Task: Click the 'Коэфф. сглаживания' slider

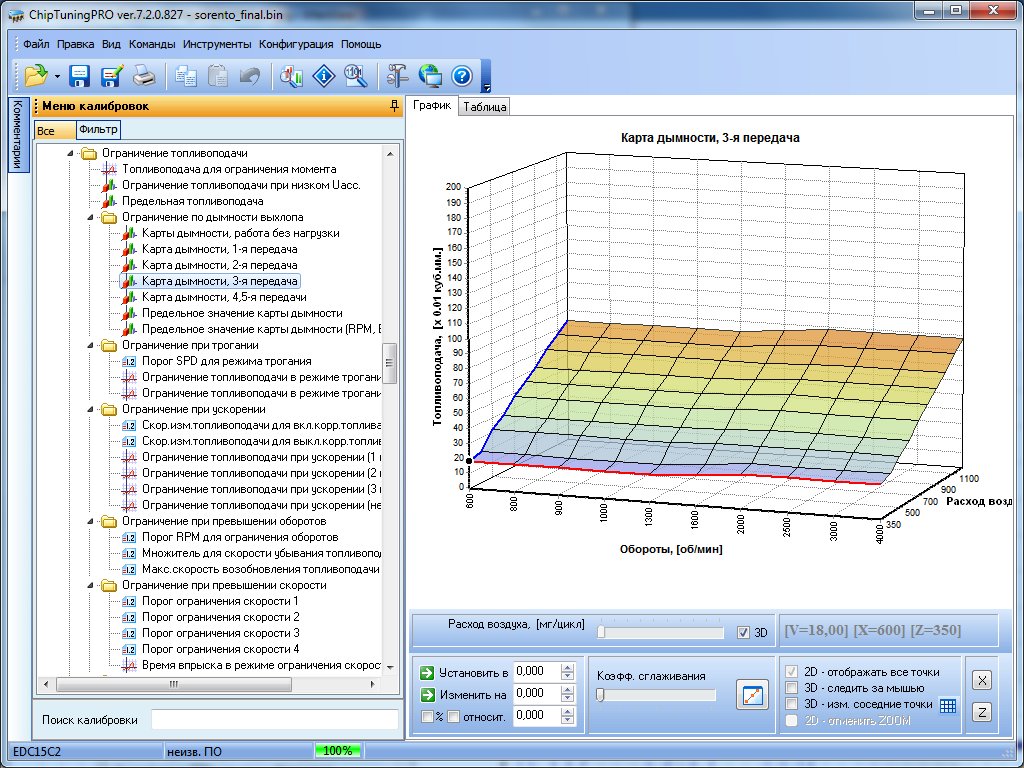Action: (656, 695)
